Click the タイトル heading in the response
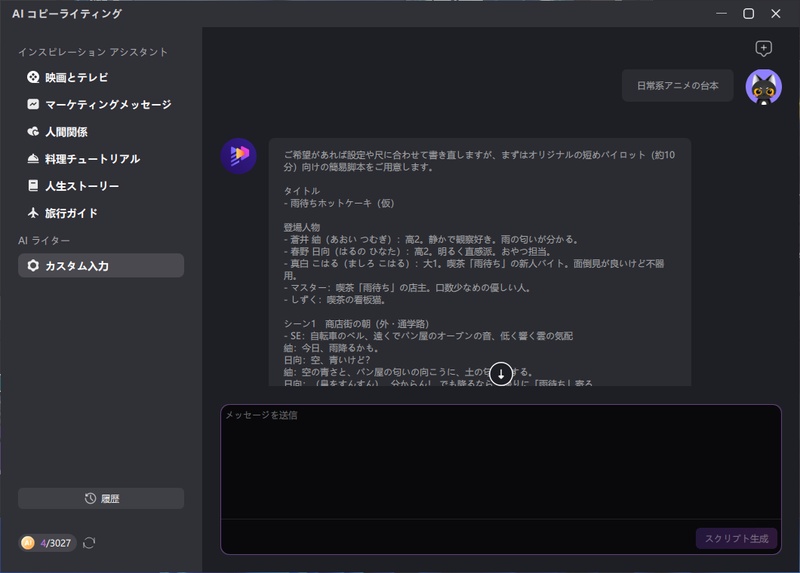The image size is (800, 573). [302, 191]
